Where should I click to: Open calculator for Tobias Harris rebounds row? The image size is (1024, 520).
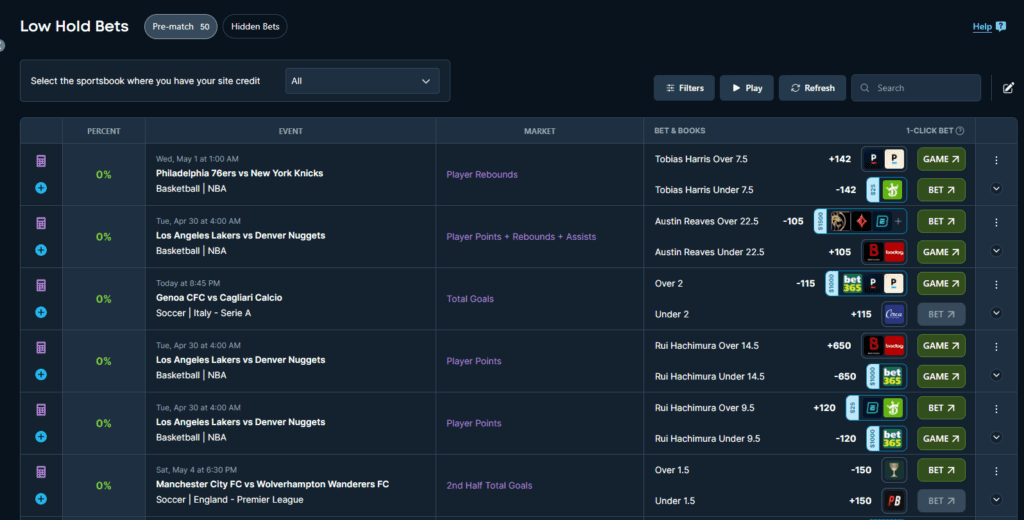(x=41, y=161)
